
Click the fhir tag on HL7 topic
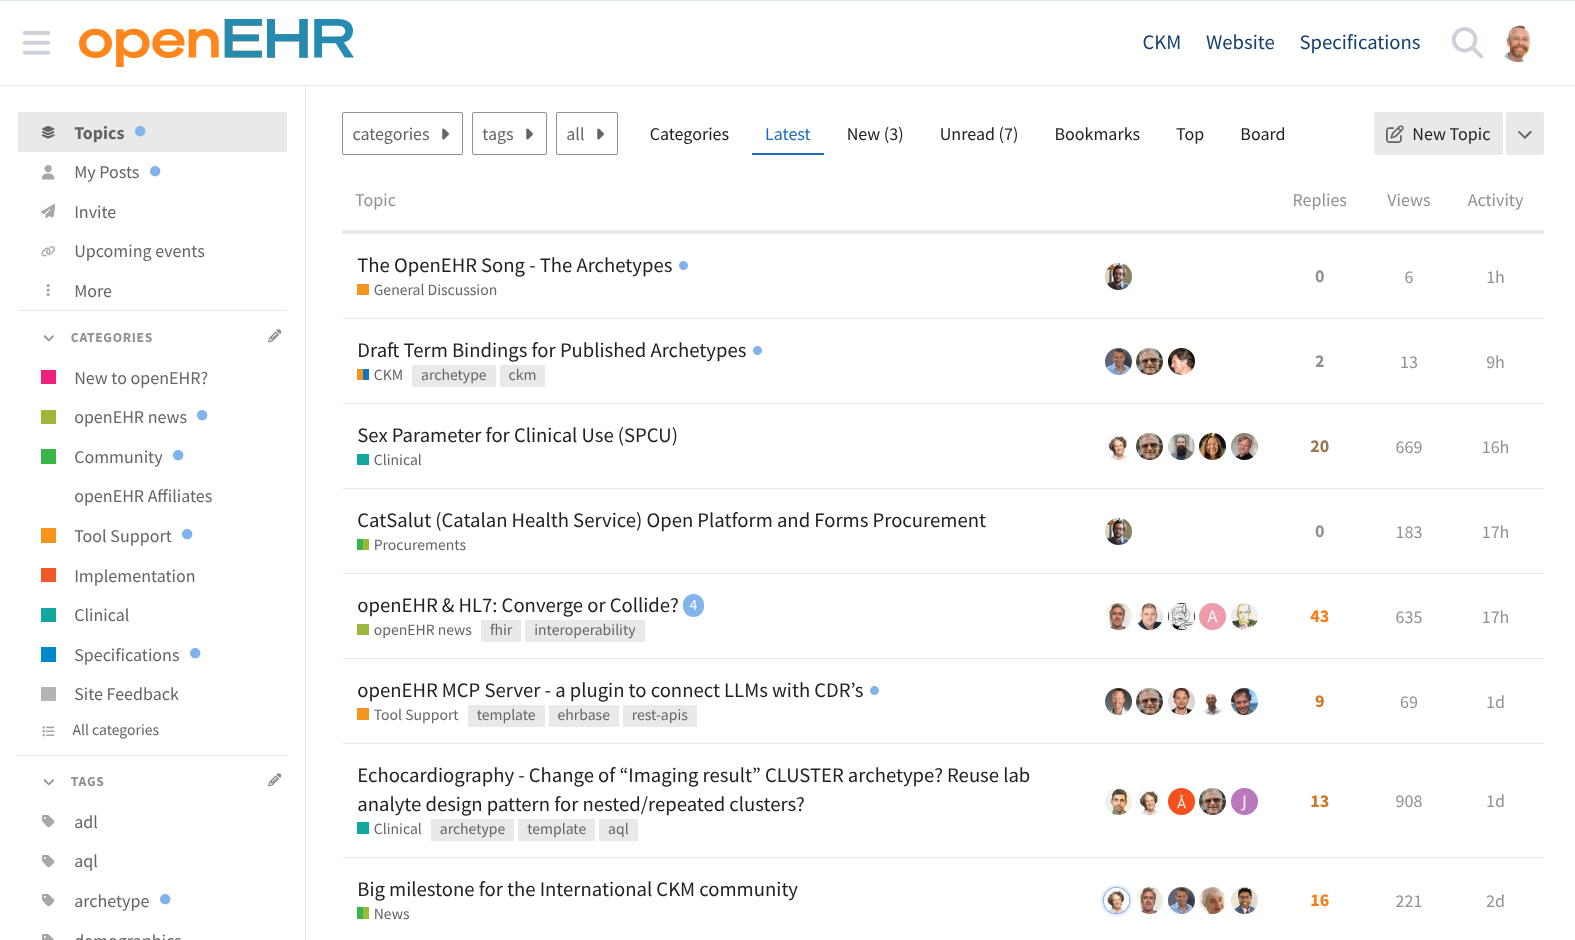pyautogui.click(x=501, y=630)
